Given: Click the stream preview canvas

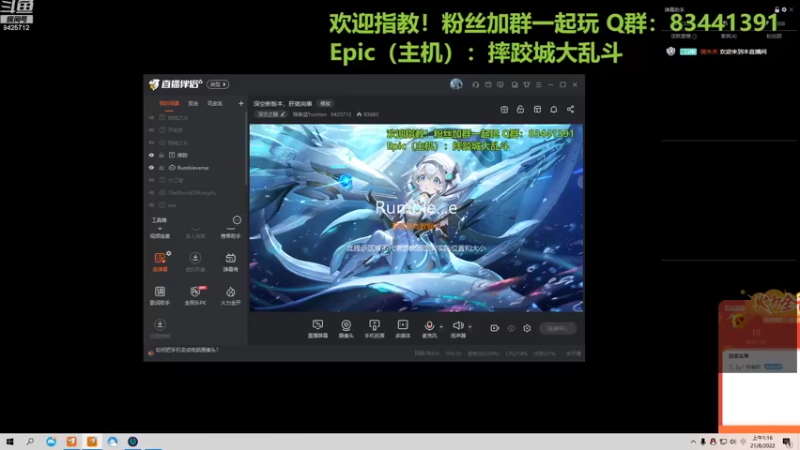Looking at the screenshot, I should point(416,218).
